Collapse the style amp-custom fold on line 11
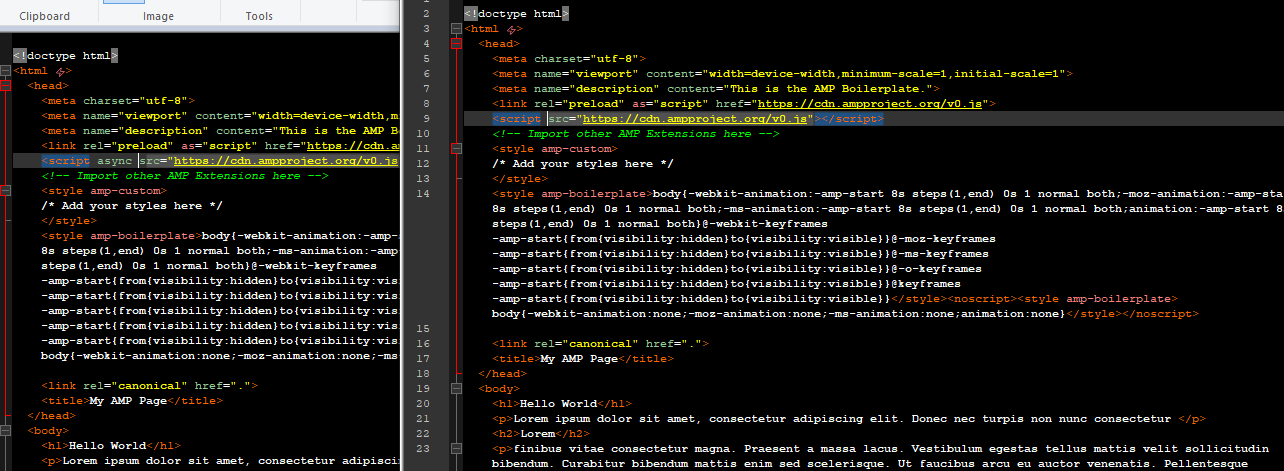Screen dimensions: 1284x471 pos(456,148)
